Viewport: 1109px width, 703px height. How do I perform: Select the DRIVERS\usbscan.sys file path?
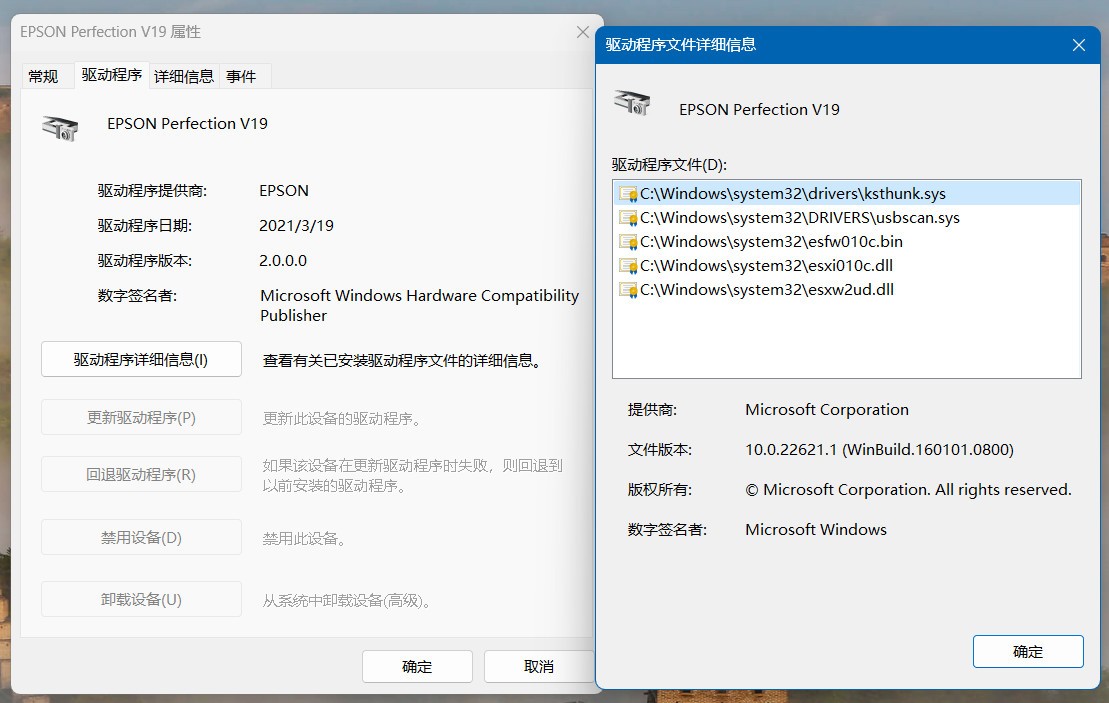click(847, 218)
